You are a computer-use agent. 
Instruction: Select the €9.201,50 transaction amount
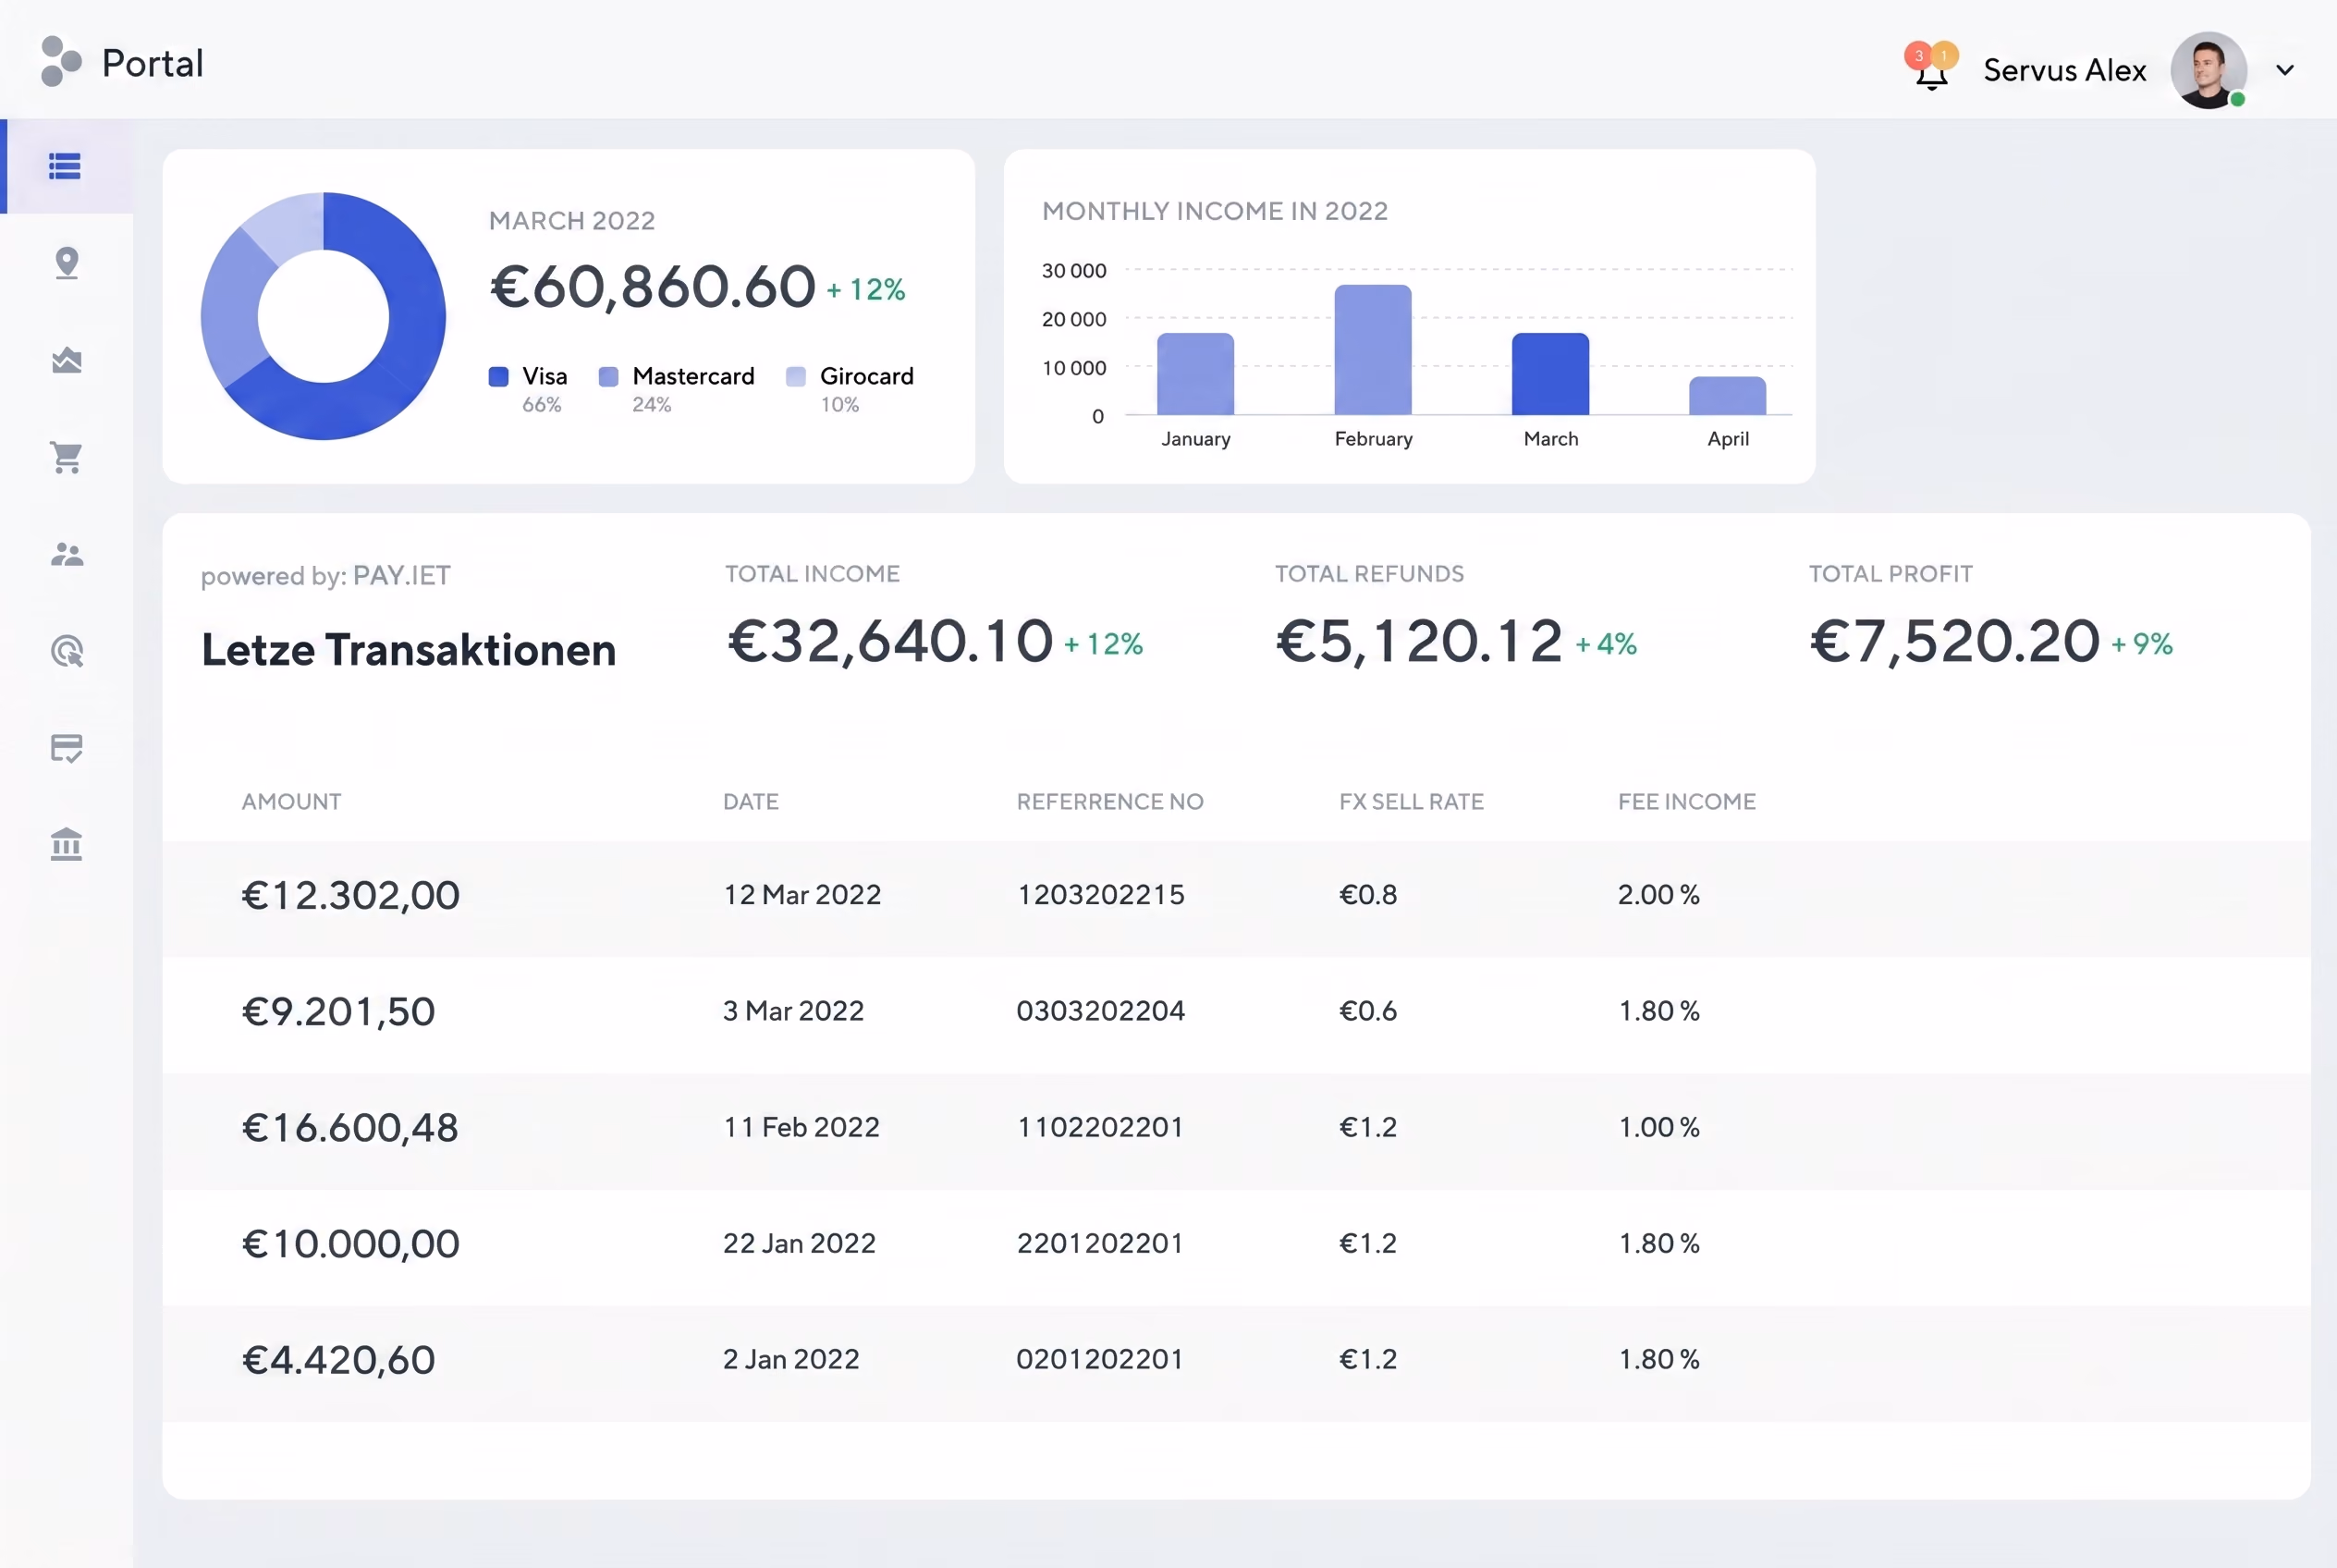pyautogui.click(x=338, y=1011)
